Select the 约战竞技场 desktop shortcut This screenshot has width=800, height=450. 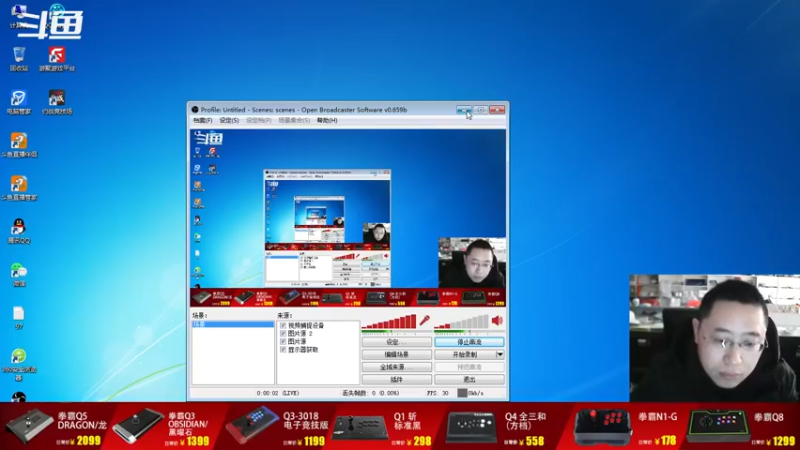[57, 102]
